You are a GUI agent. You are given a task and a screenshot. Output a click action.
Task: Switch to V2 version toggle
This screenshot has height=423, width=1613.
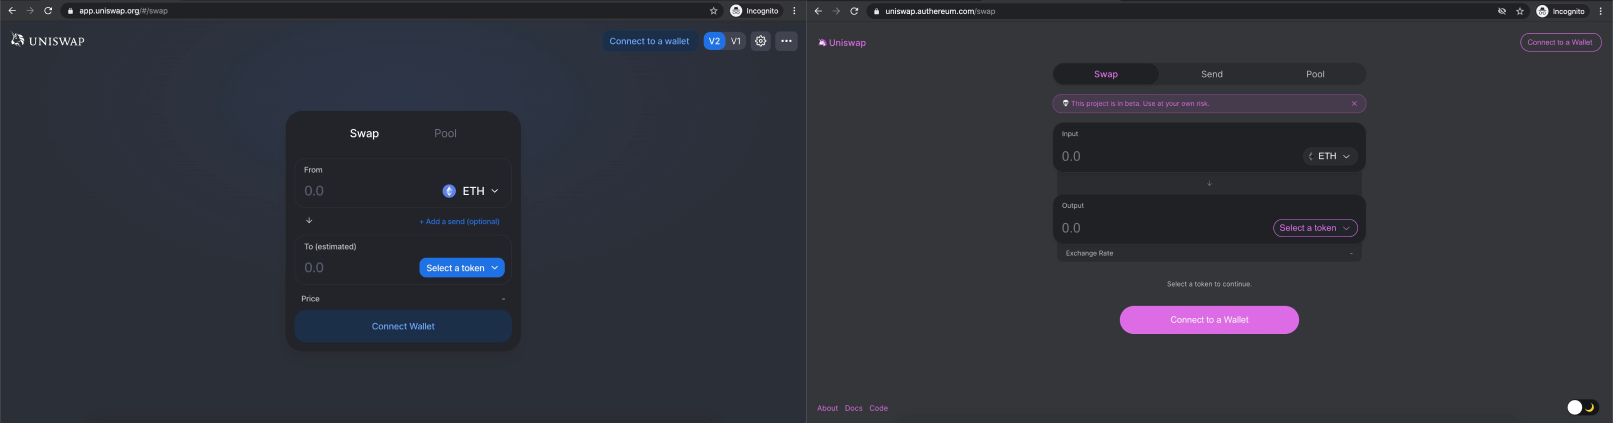(714, 41)
